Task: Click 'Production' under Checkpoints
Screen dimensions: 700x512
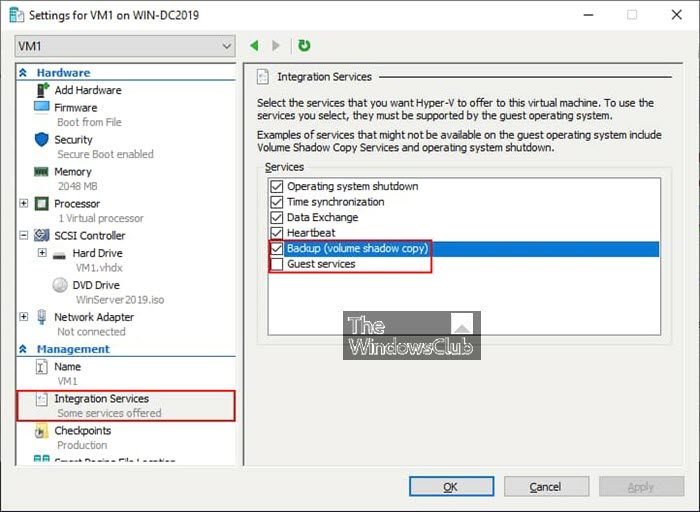Action: point(82,445)
